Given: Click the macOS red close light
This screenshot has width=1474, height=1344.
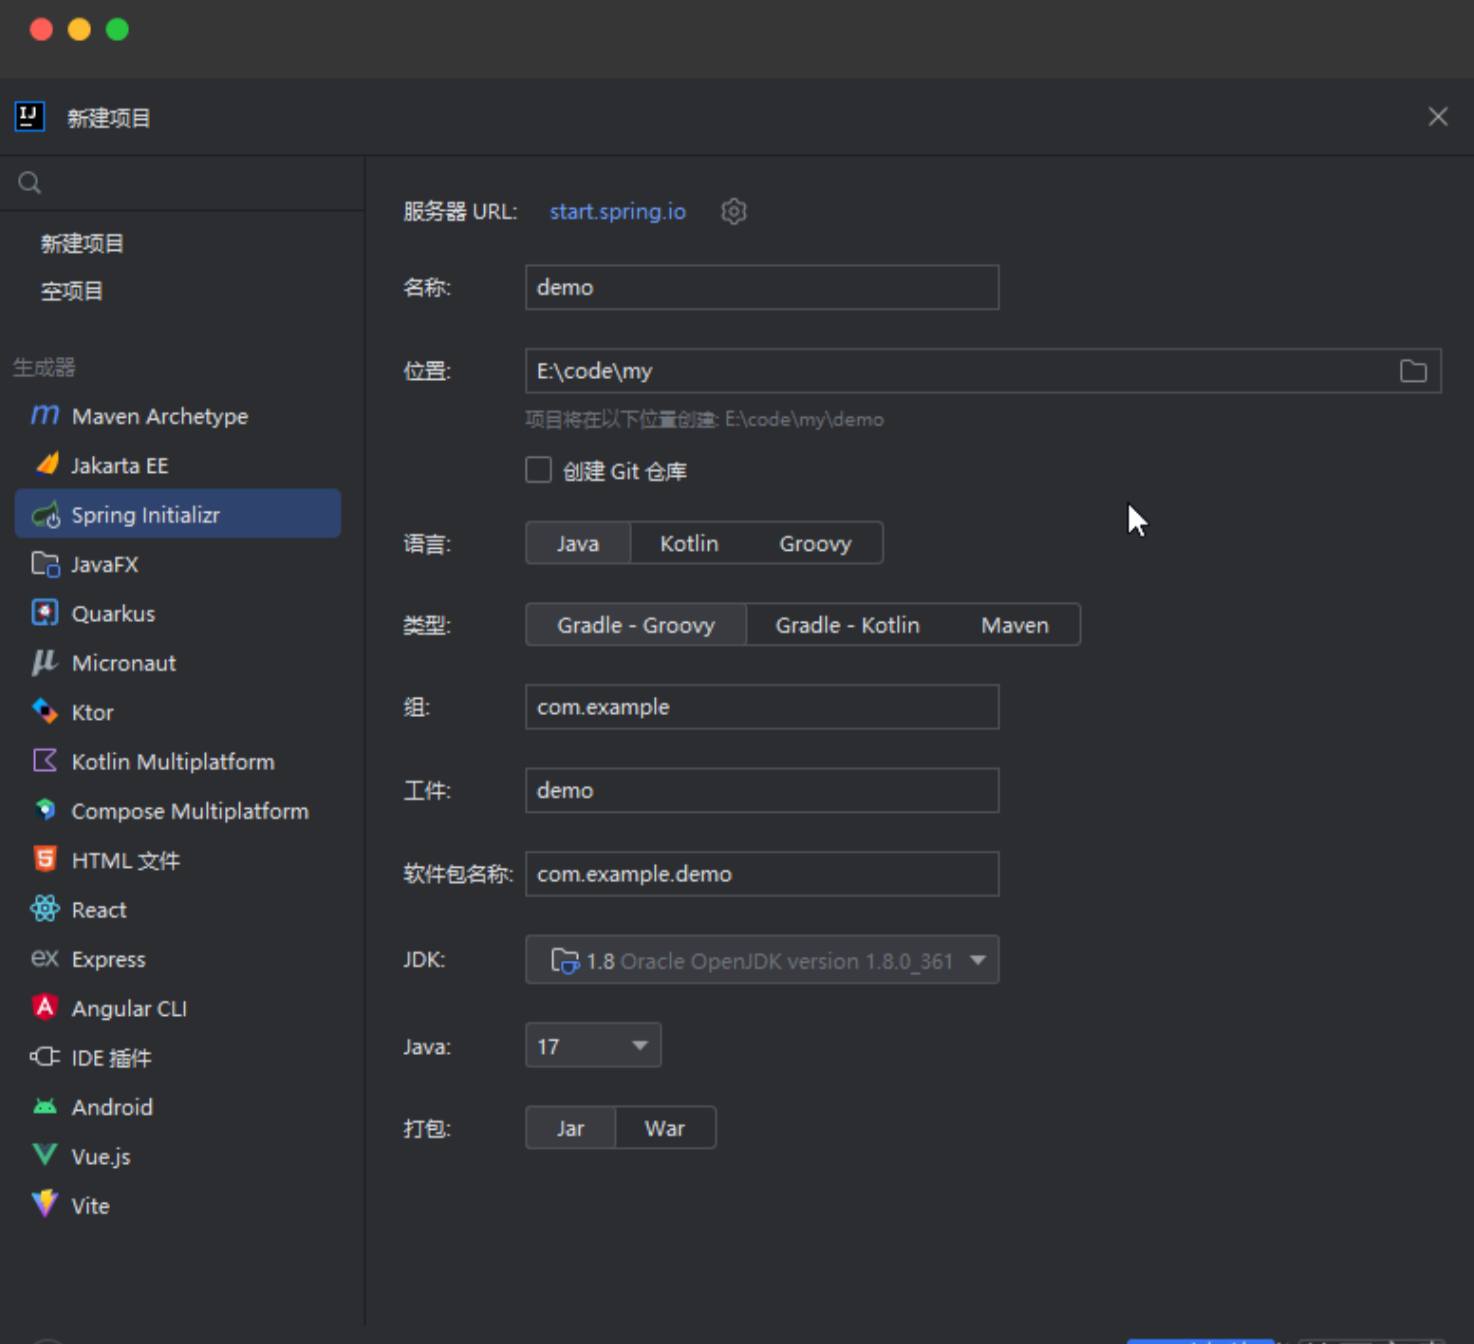Looking at the screenshot, I should (x=41, y=30).
